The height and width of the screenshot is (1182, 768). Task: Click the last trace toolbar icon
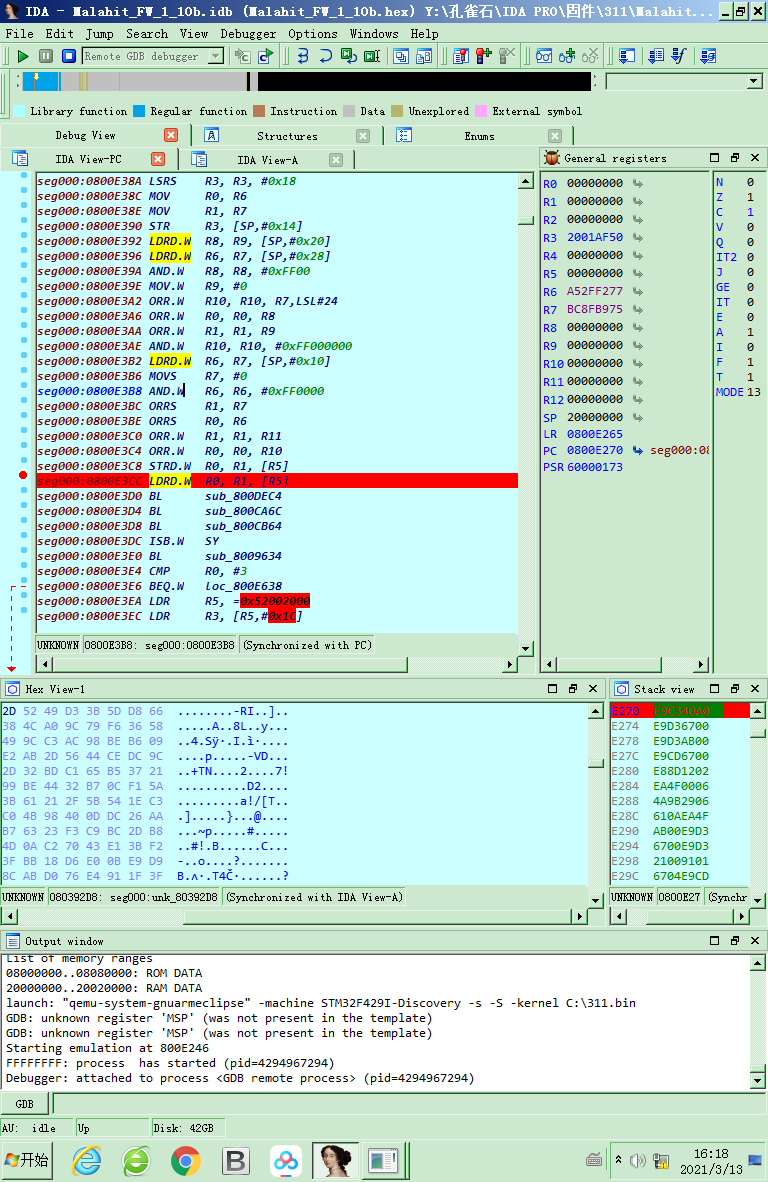click(708, 57)
